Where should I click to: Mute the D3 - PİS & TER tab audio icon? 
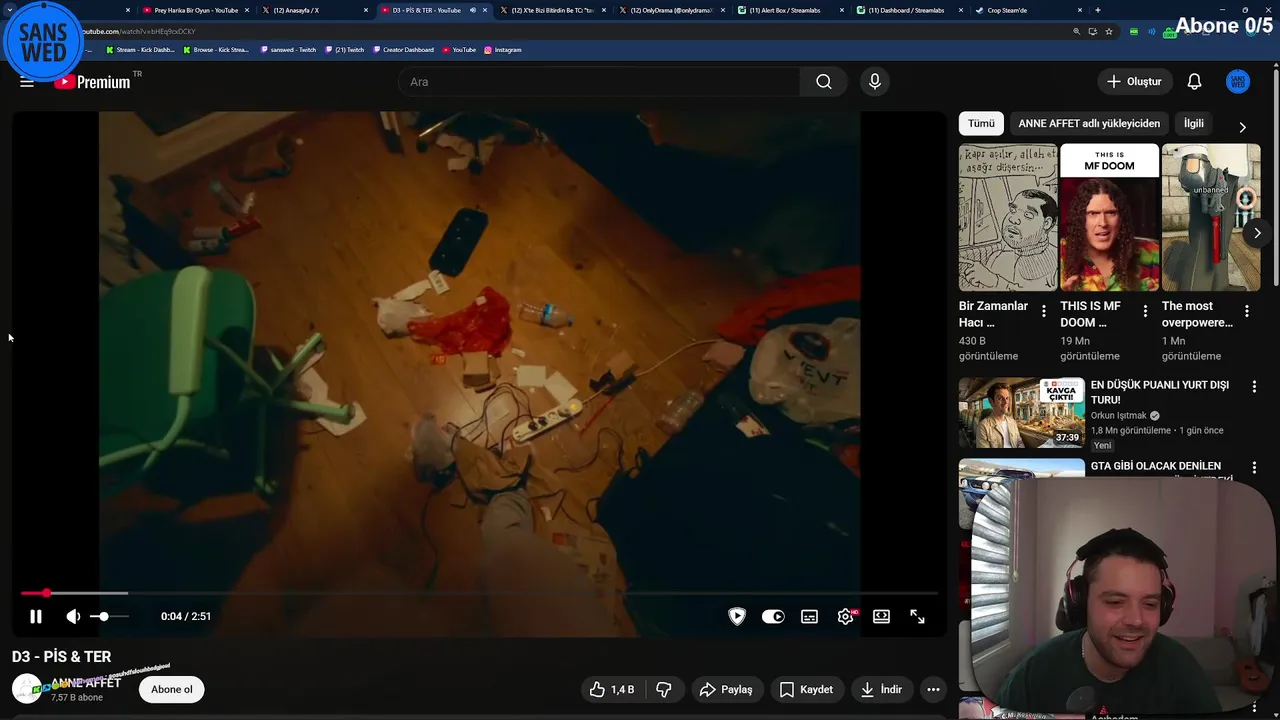point(473,10)
